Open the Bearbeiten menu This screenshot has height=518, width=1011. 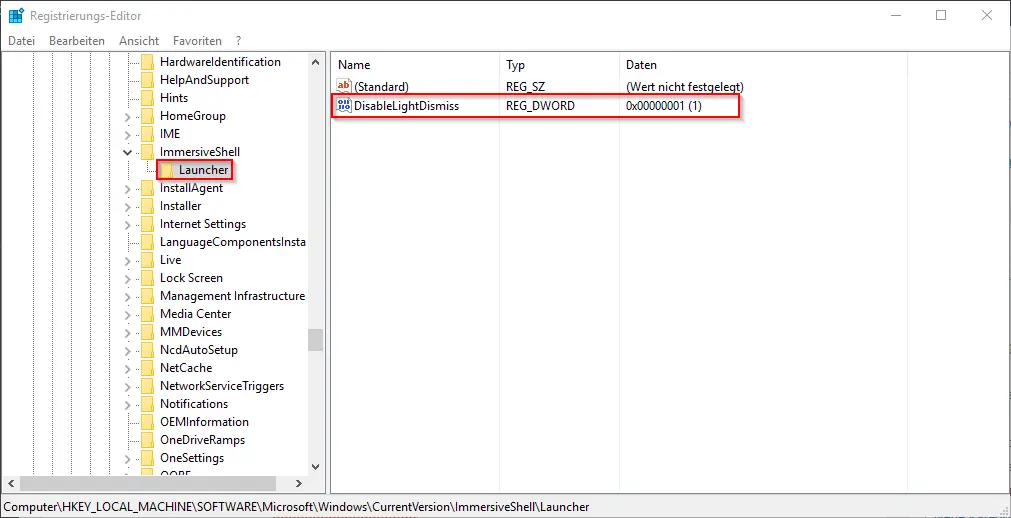pyautogui.click(x=77, y=41)
